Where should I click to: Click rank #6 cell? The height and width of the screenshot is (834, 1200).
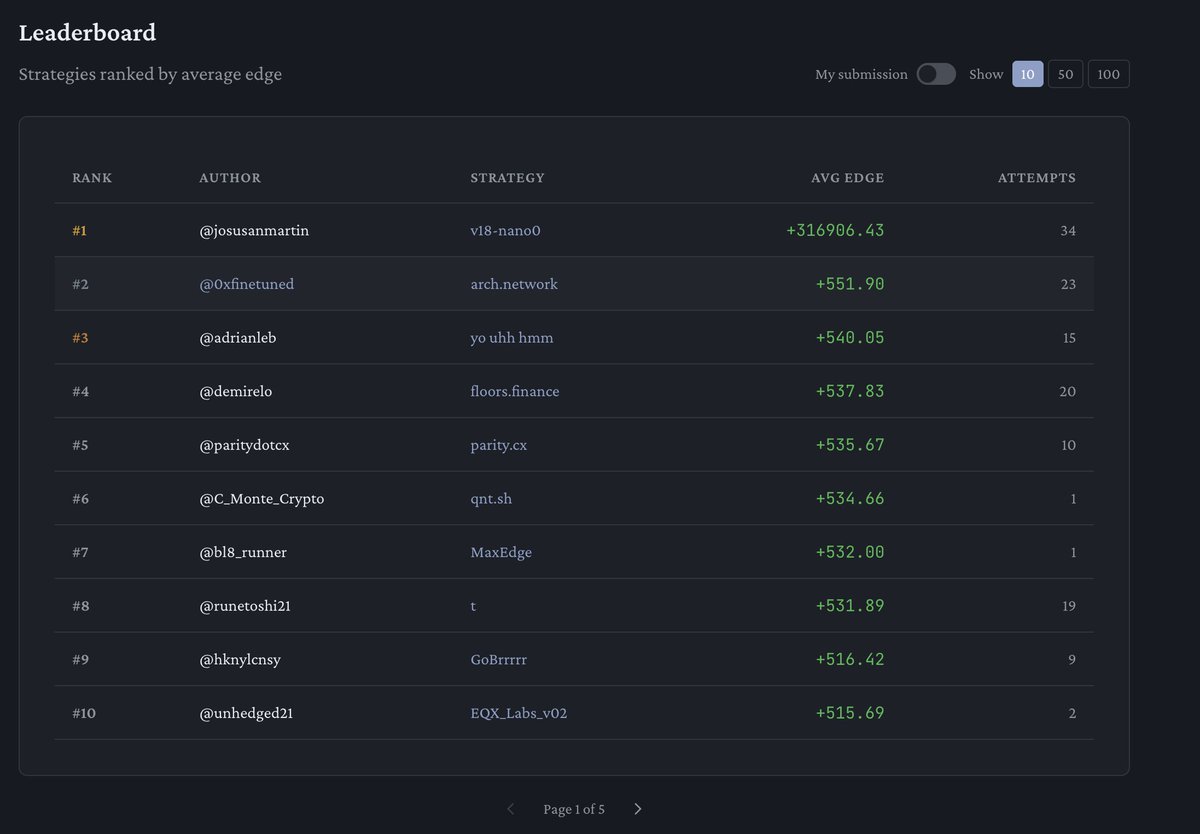tap(81, 498)
